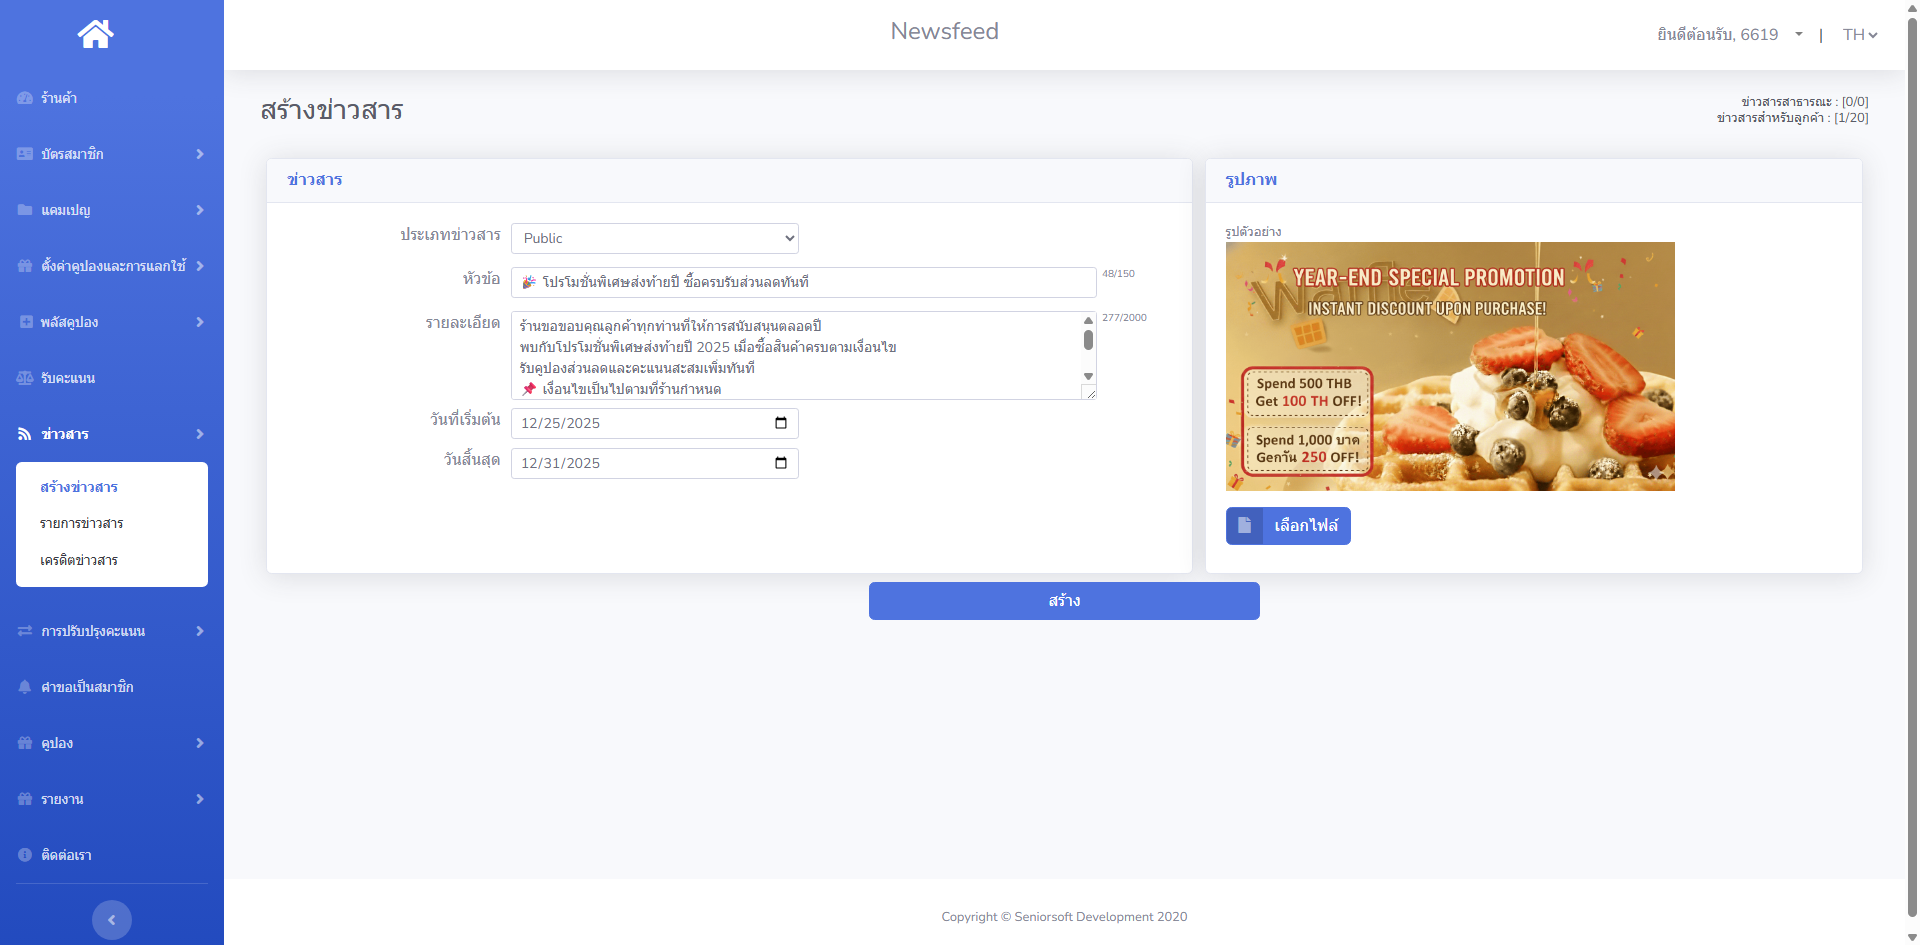Open TH language selector
The height and width of the screenshot is (945, 1920).
1860,34
